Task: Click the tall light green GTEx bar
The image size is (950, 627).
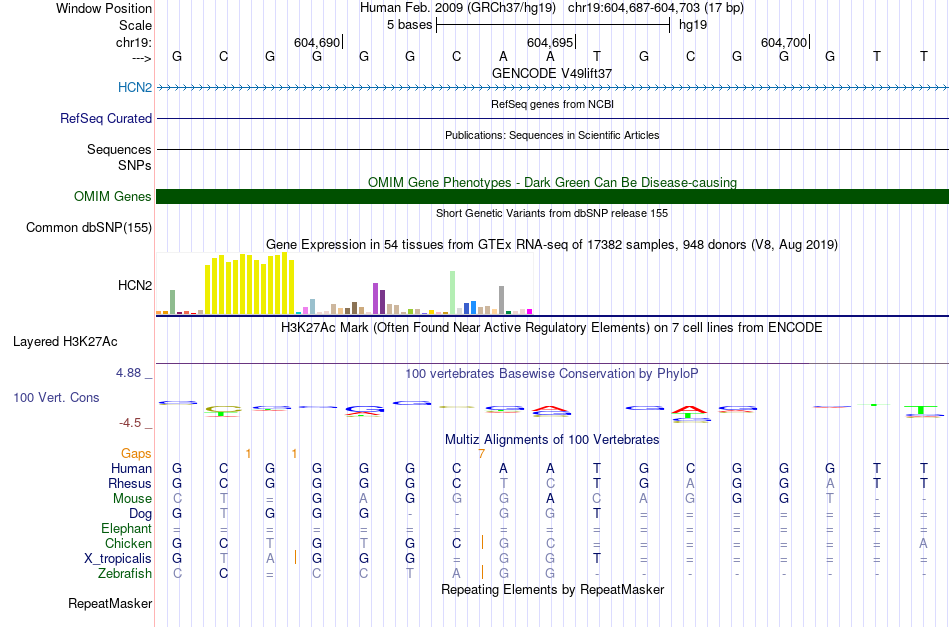Action: point(452,293)
